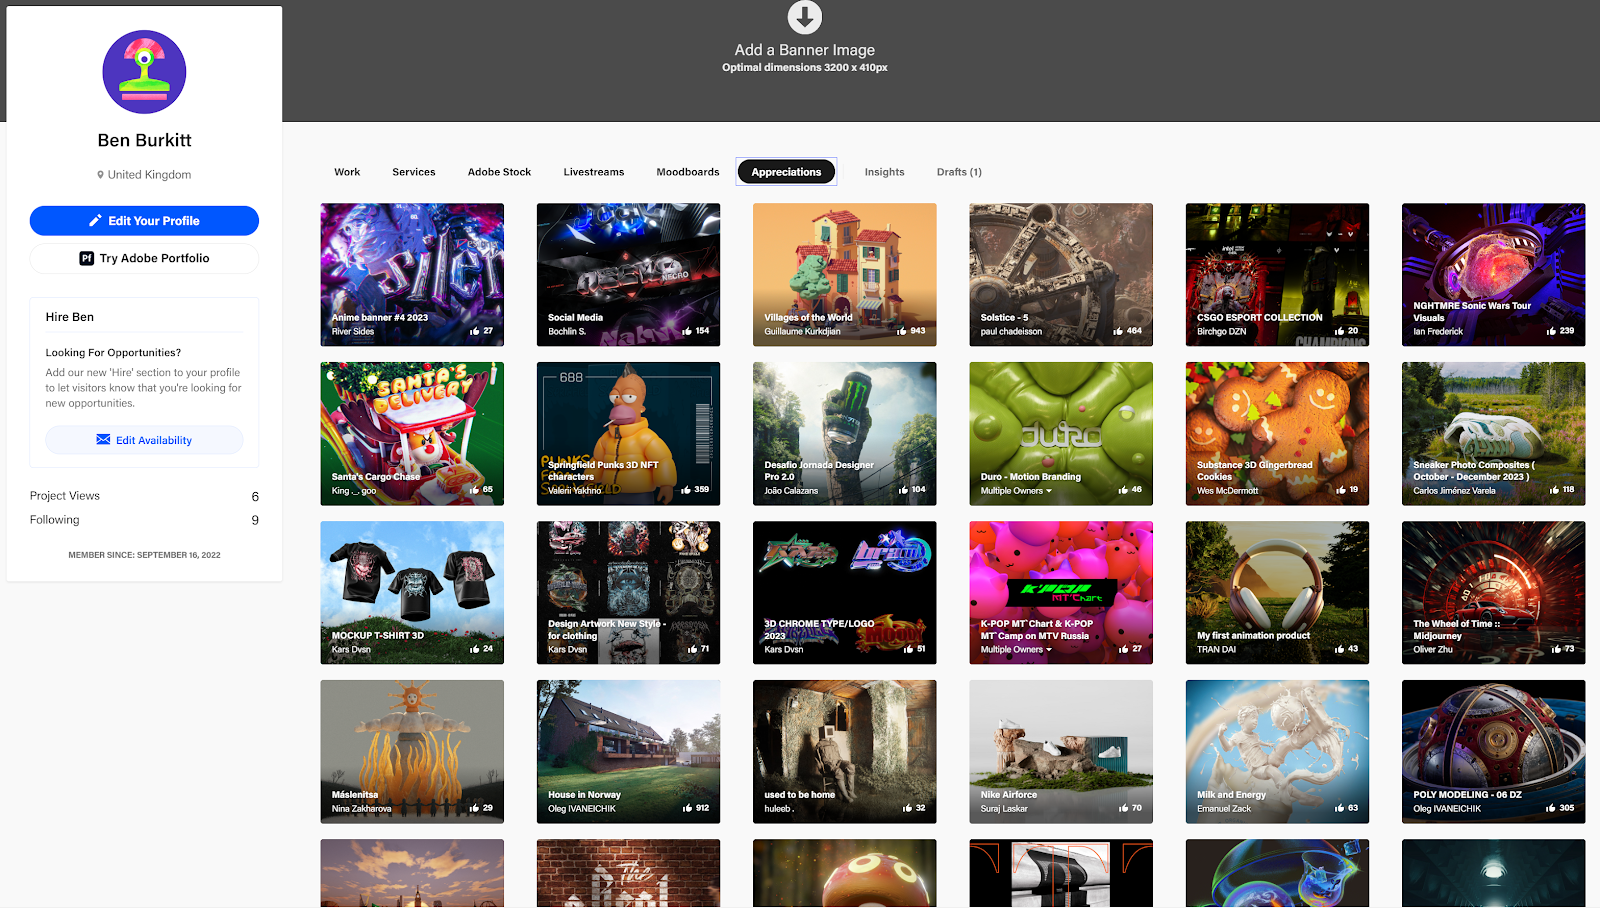This screenshot has width=1600, height=908.
Task: Click thumbs-up icon on NGHTMRE Sonic Wars Tour
Action: click(1551, 331)
